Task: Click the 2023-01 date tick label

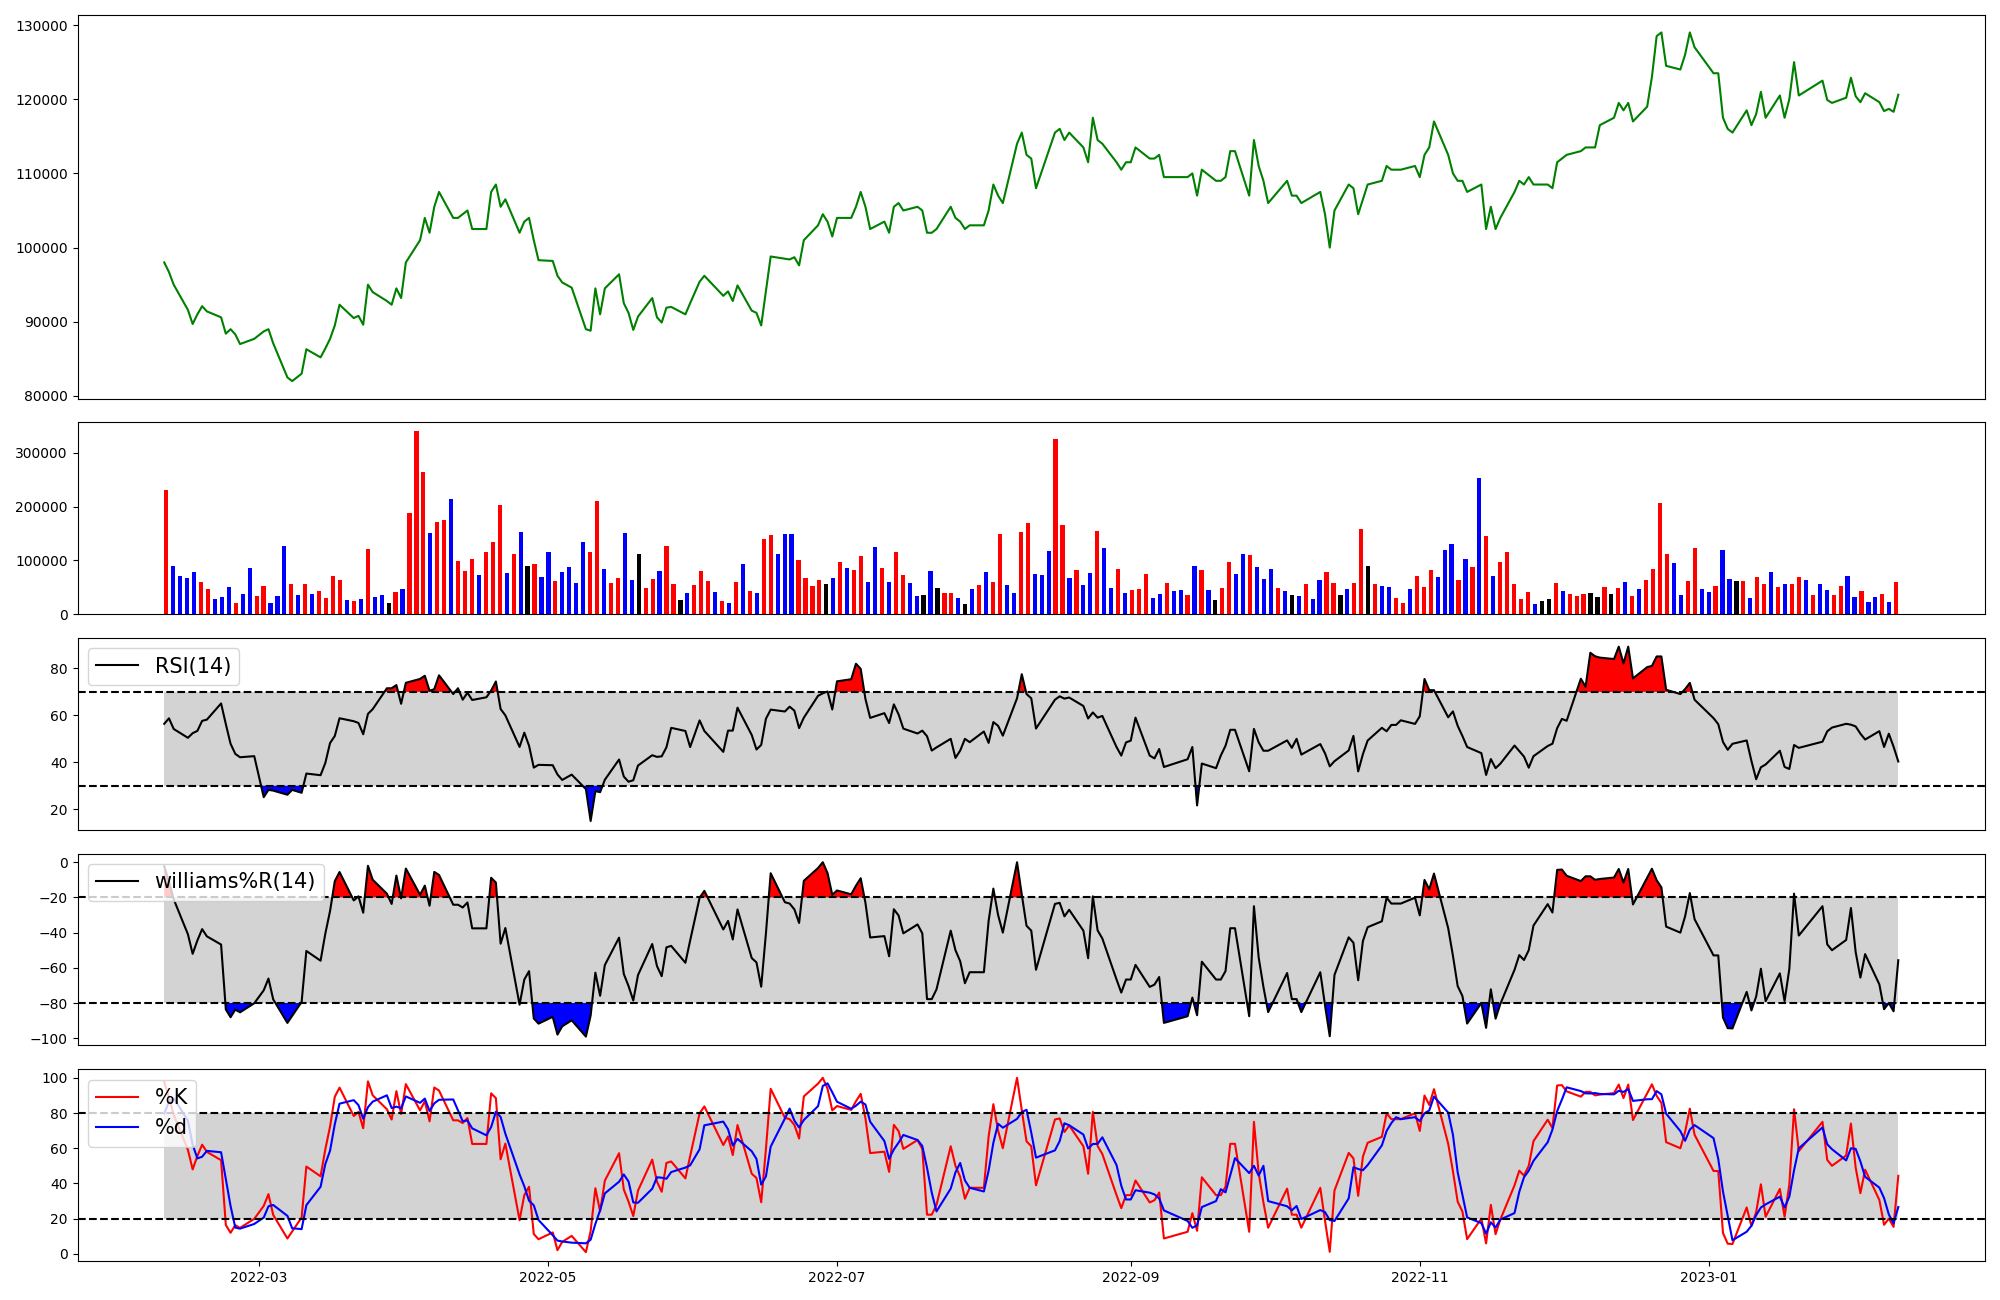Action: point(1708,1277)
